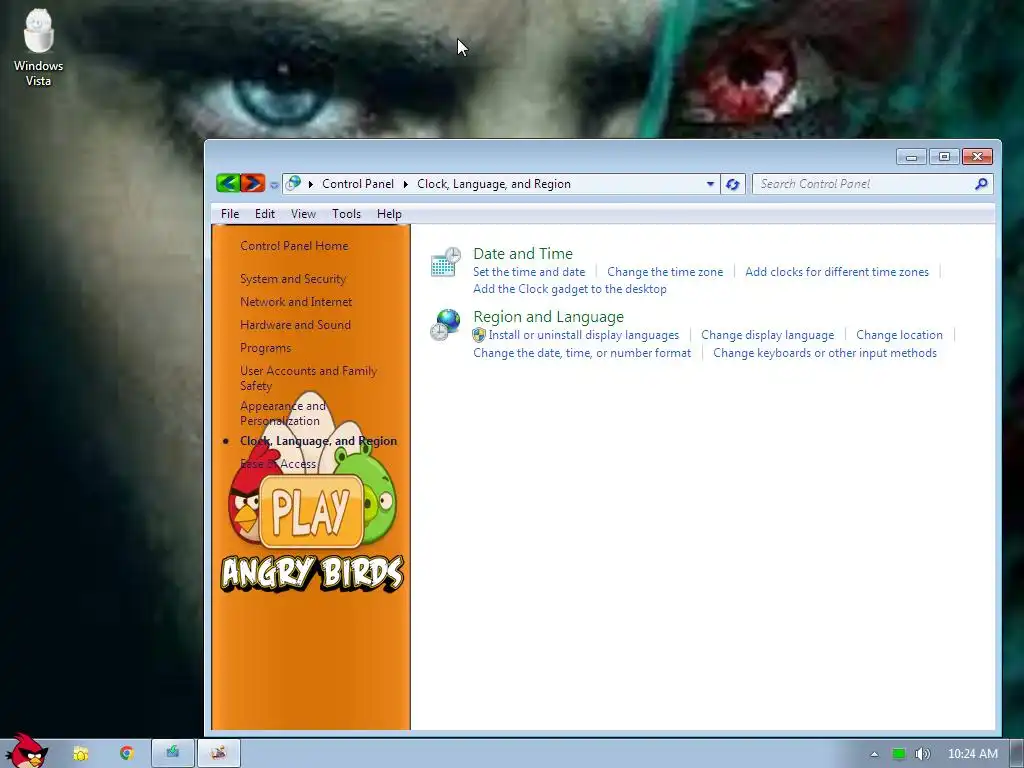Click Control Panel in the breadcrumb
Screen dimensions: 1024x768
click(358, 184)
